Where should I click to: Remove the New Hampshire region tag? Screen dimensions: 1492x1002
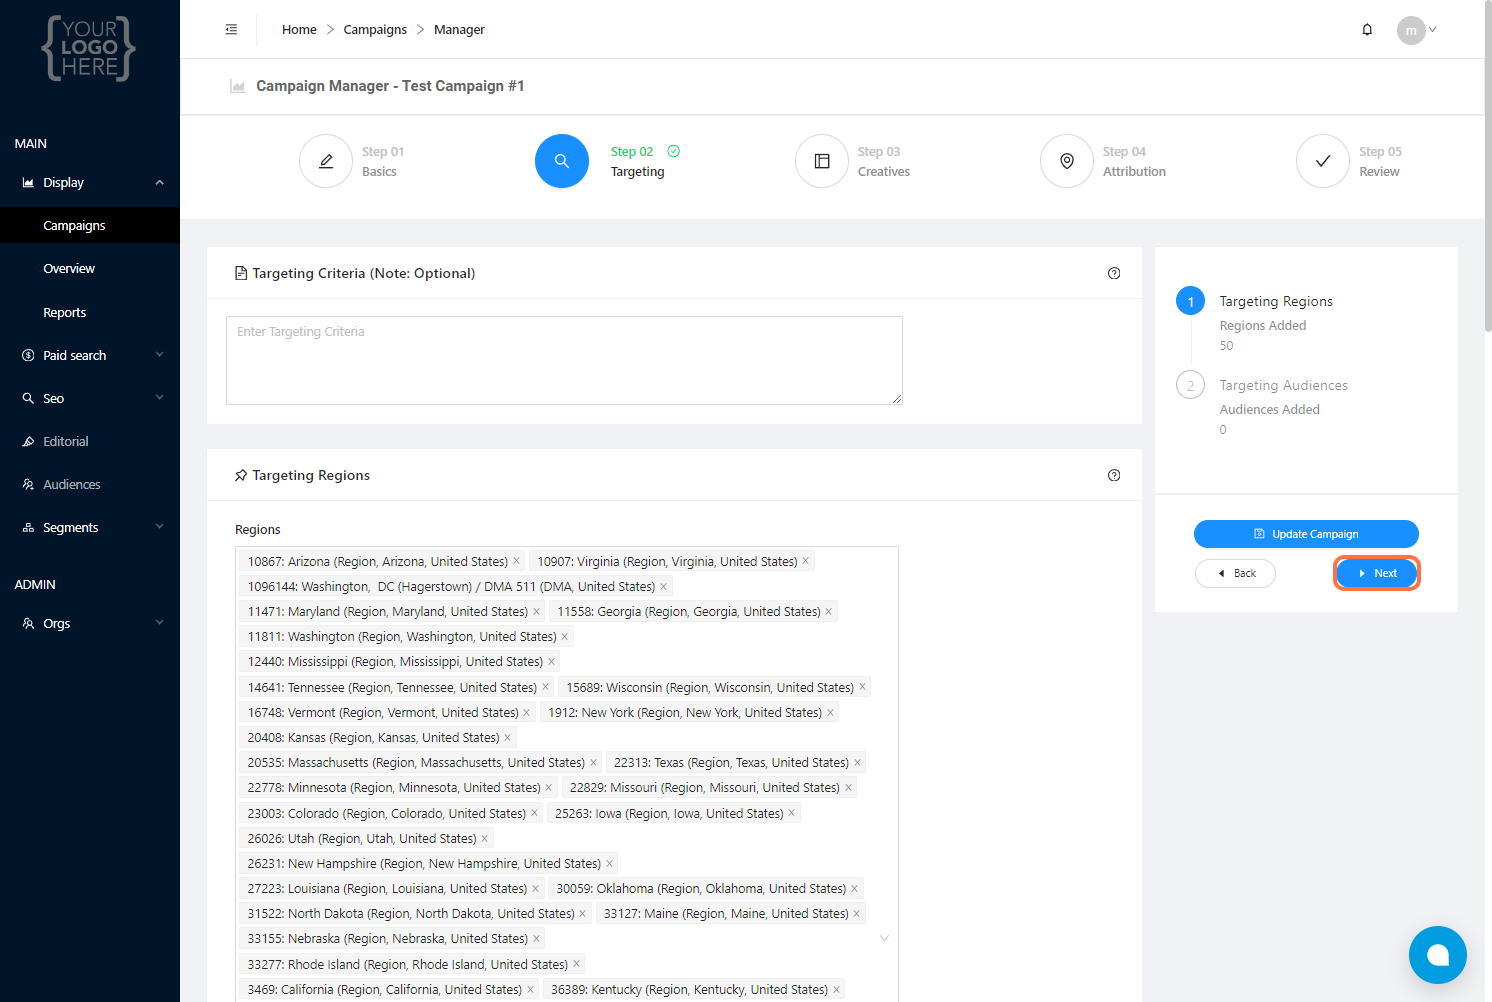coord(609,863)
